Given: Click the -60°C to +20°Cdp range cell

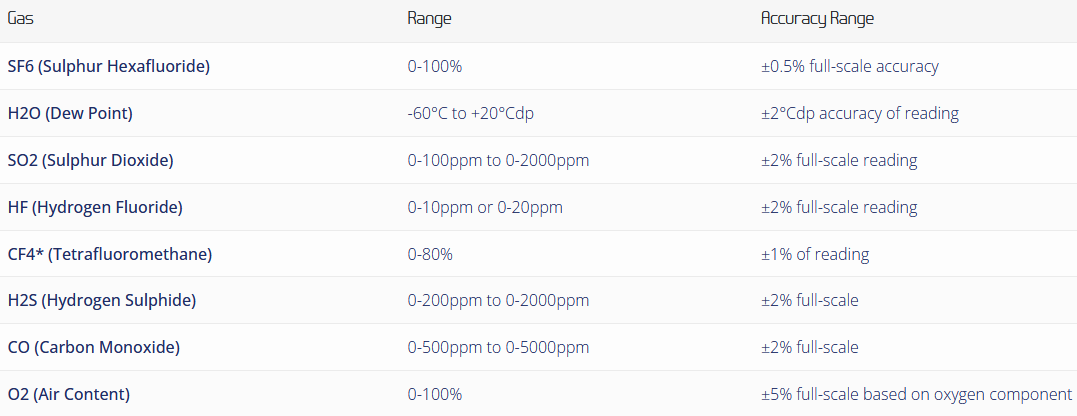Looking at the screenshot, I should click(471, 114).
